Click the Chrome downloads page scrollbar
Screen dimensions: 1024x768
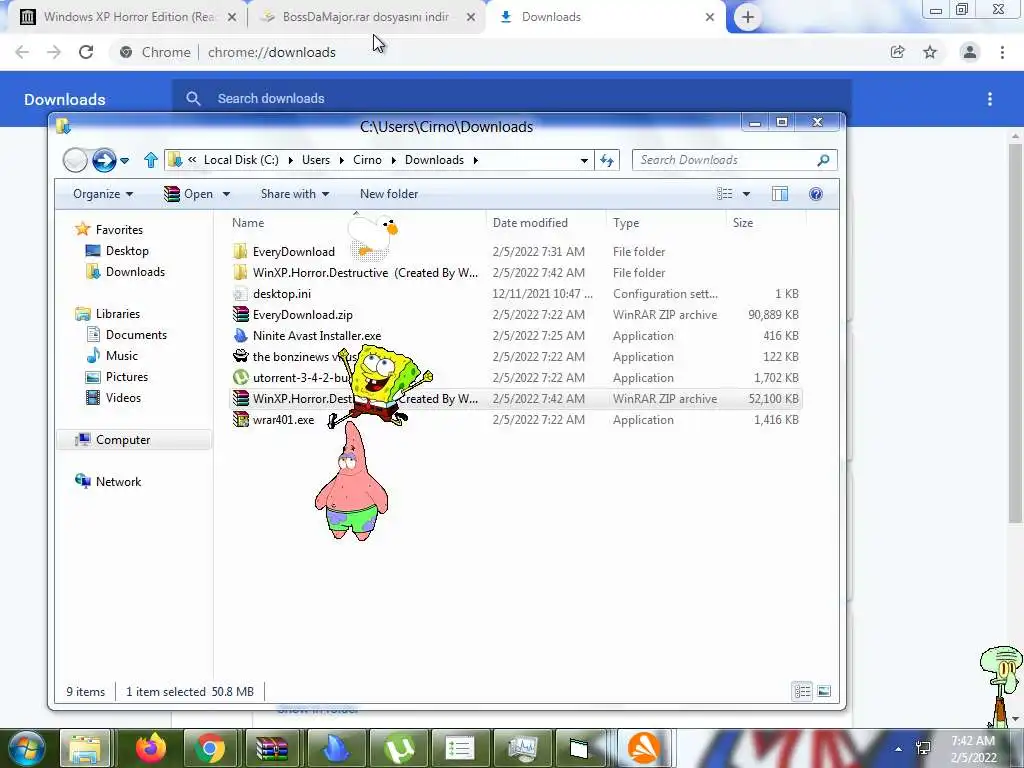[1015, 333]
